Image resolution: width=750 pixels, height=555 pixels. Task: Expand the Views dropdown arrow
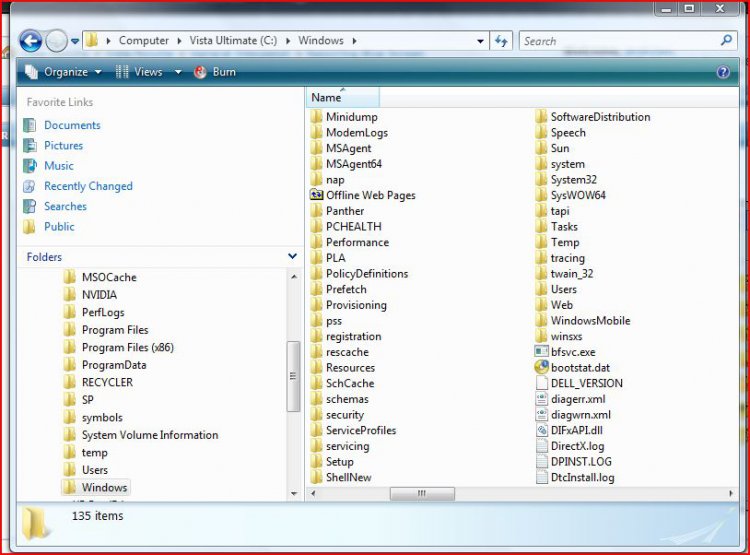[x=178, y=72]
